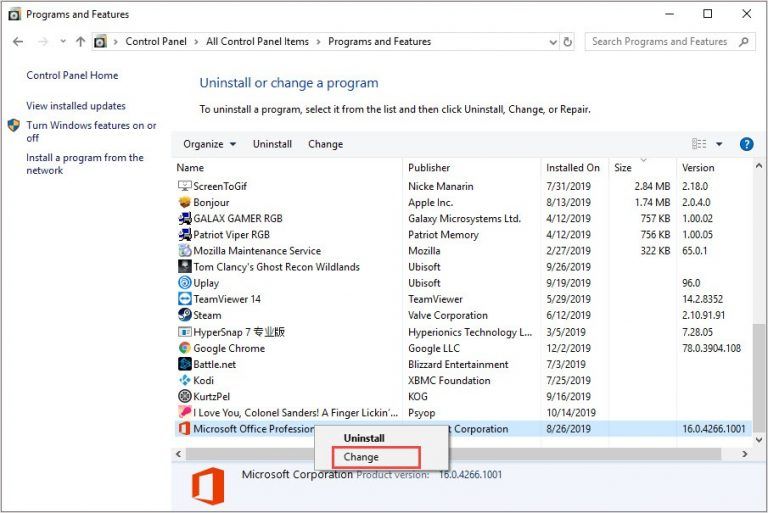768x513 pixels.
Task: Click Uninstall in the toolbar
Action: [272, 144]
